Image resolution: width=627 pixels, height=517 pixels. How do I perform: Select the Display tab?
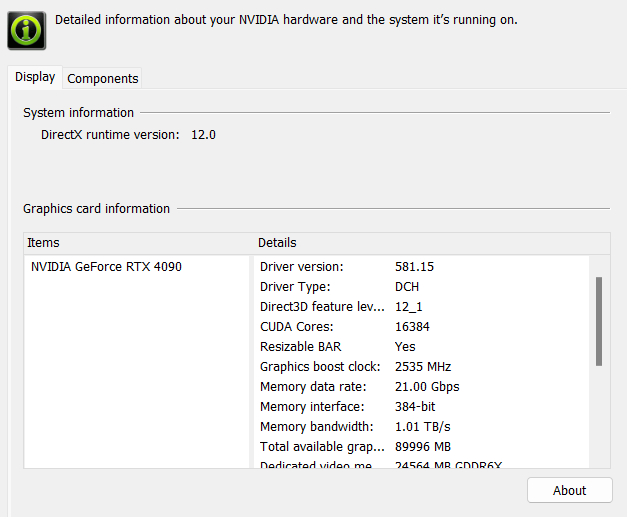[x=35, y=77]
